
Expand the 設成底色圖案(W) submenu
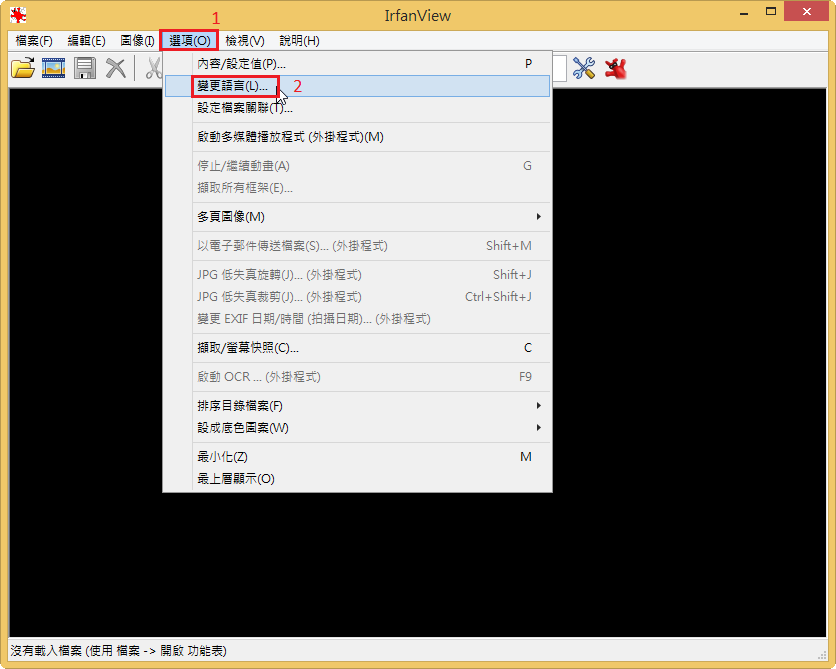(x=357, y=428)
